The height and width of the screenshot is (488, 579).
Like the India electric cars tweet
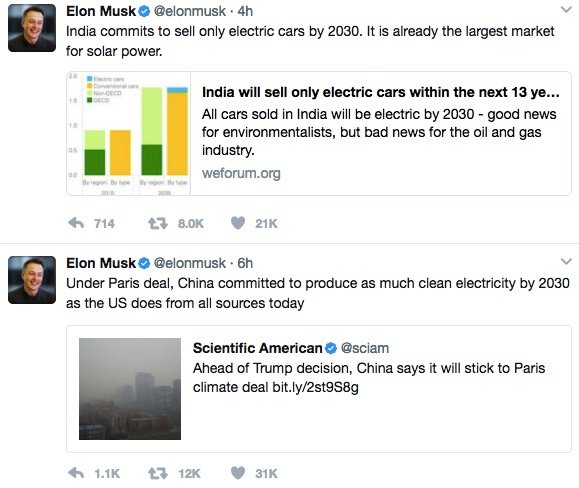[x=238, y=223]
